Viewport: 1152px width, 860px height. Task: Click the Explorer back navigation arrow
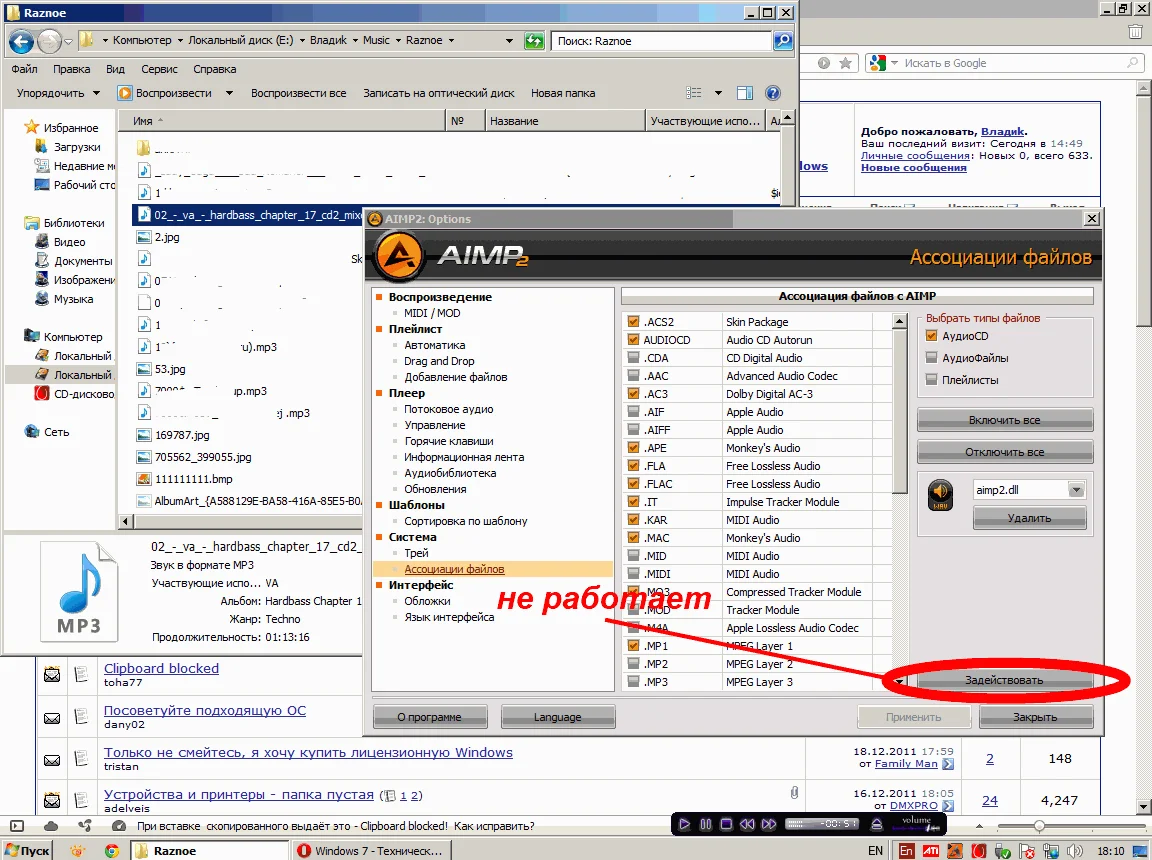click(21, 41)
